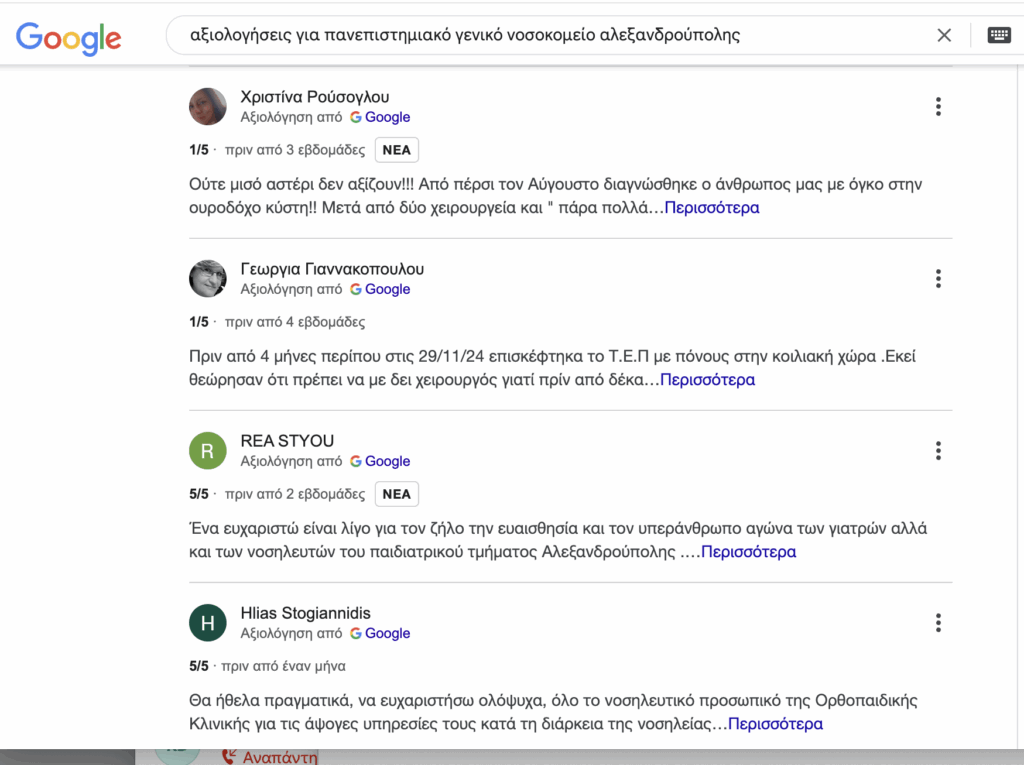Expand Hlias Stogiannidis review with Περισσότερα
The image size is (1024, 765).
(x=775, y=724)
